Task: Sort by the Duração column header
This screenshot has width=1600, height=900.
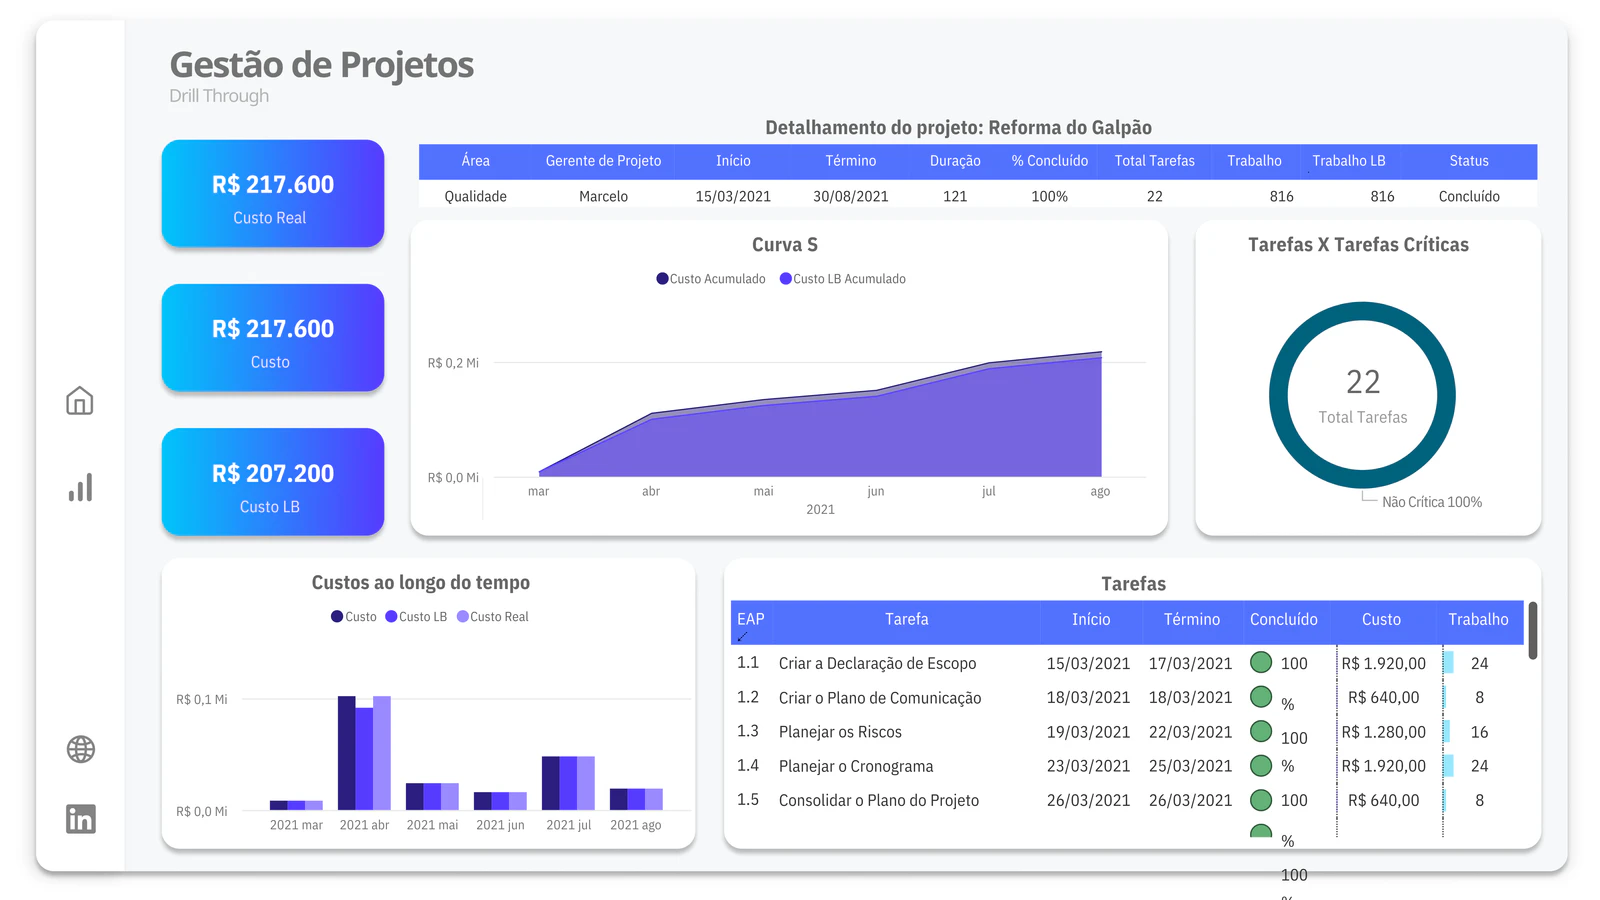Action: [x=955, y=161]
